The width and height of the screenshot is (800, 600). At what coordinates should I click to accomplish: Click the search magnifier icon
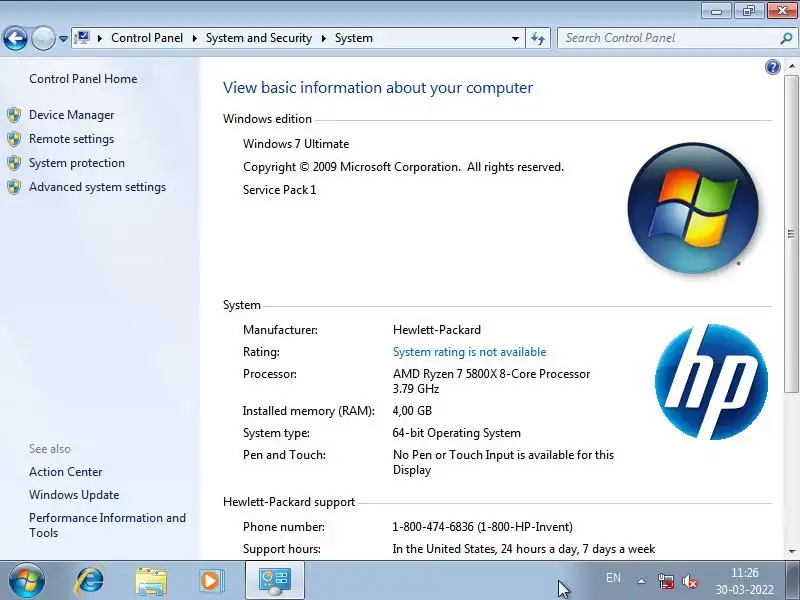coord(786,38)
